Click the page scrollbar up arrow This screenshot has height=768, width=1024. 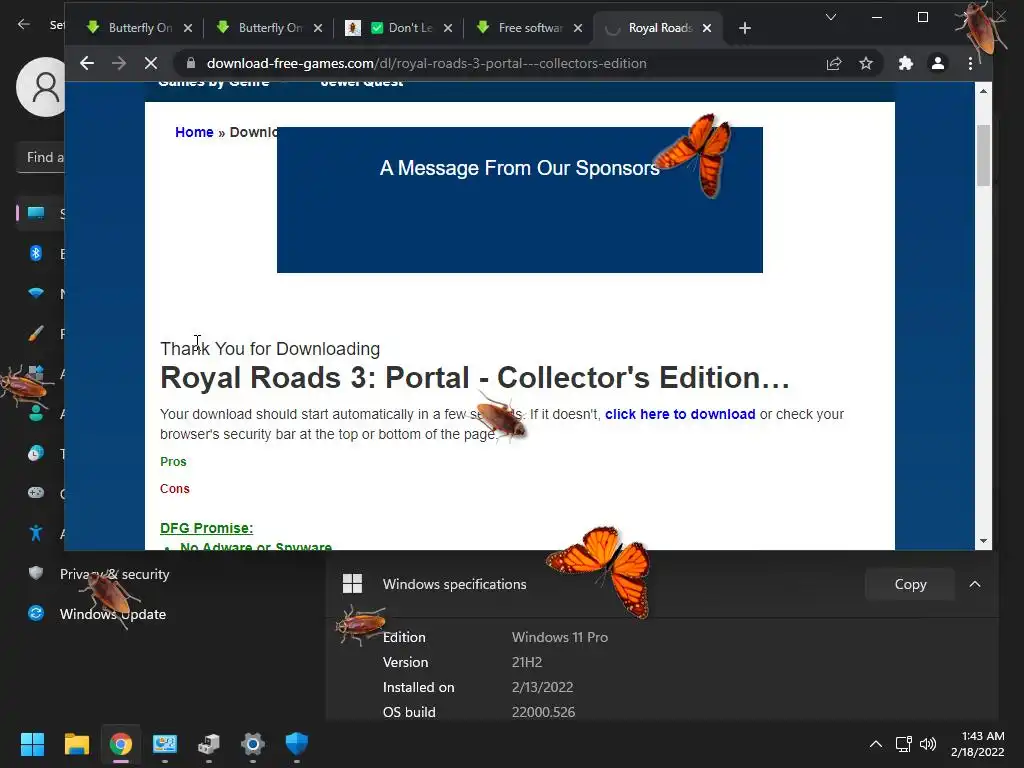pyautogui.click(x=984, y=91)
